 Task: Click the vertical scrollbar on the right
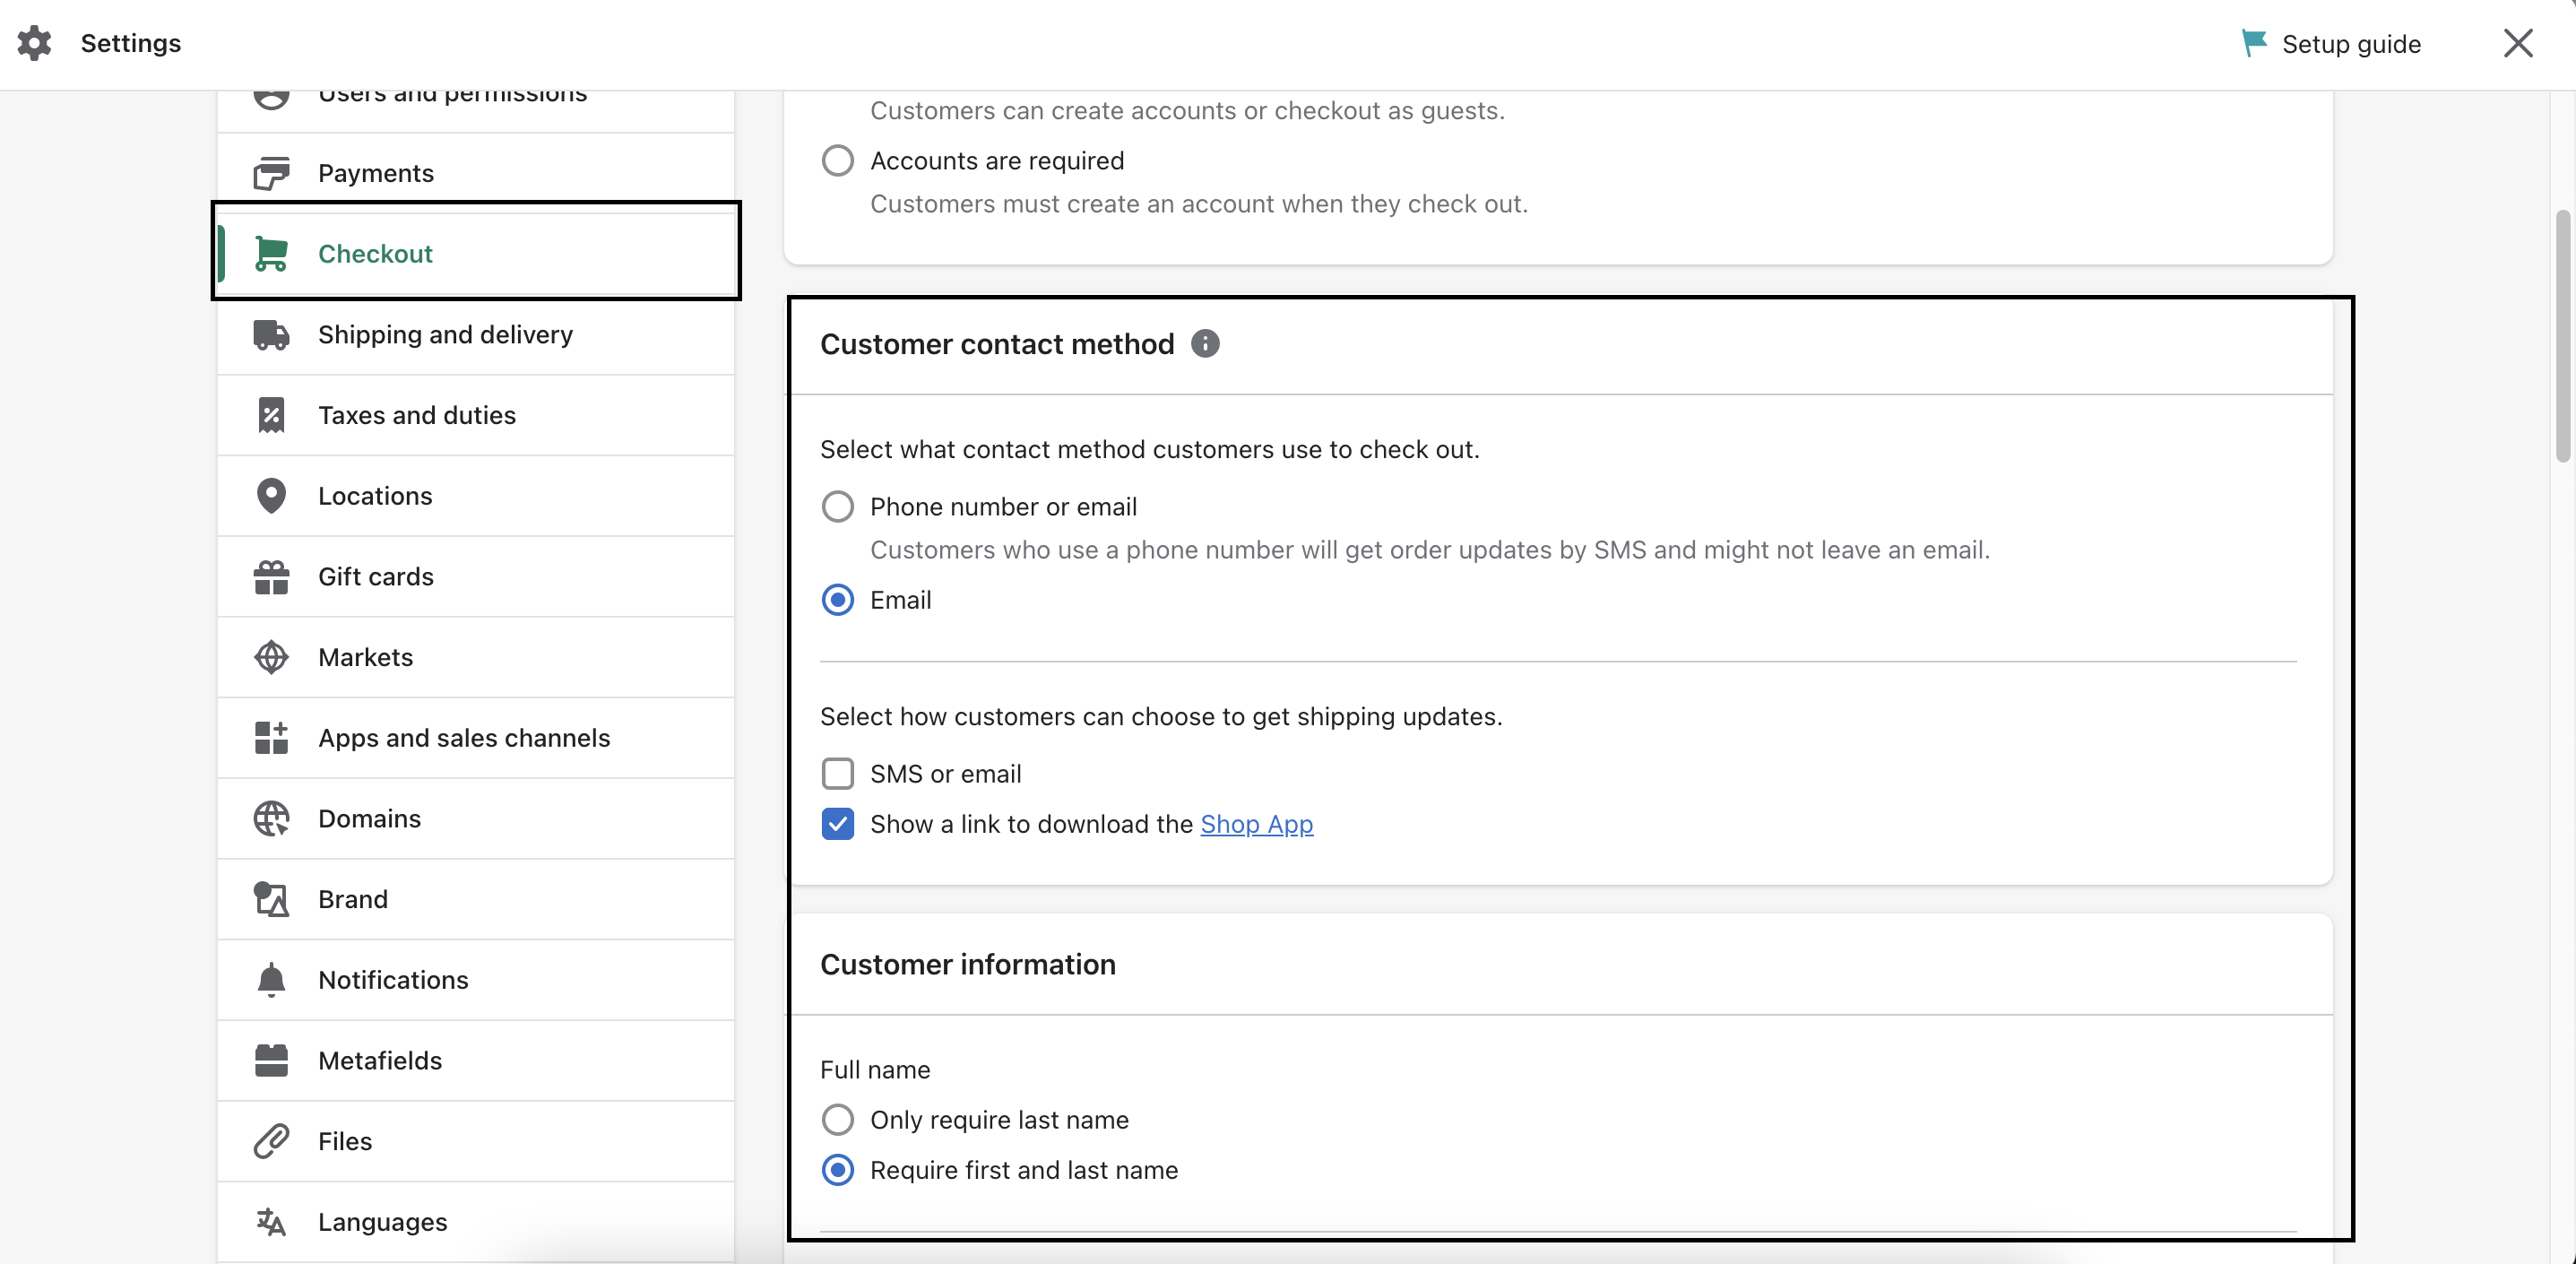tap(2562, 335)
